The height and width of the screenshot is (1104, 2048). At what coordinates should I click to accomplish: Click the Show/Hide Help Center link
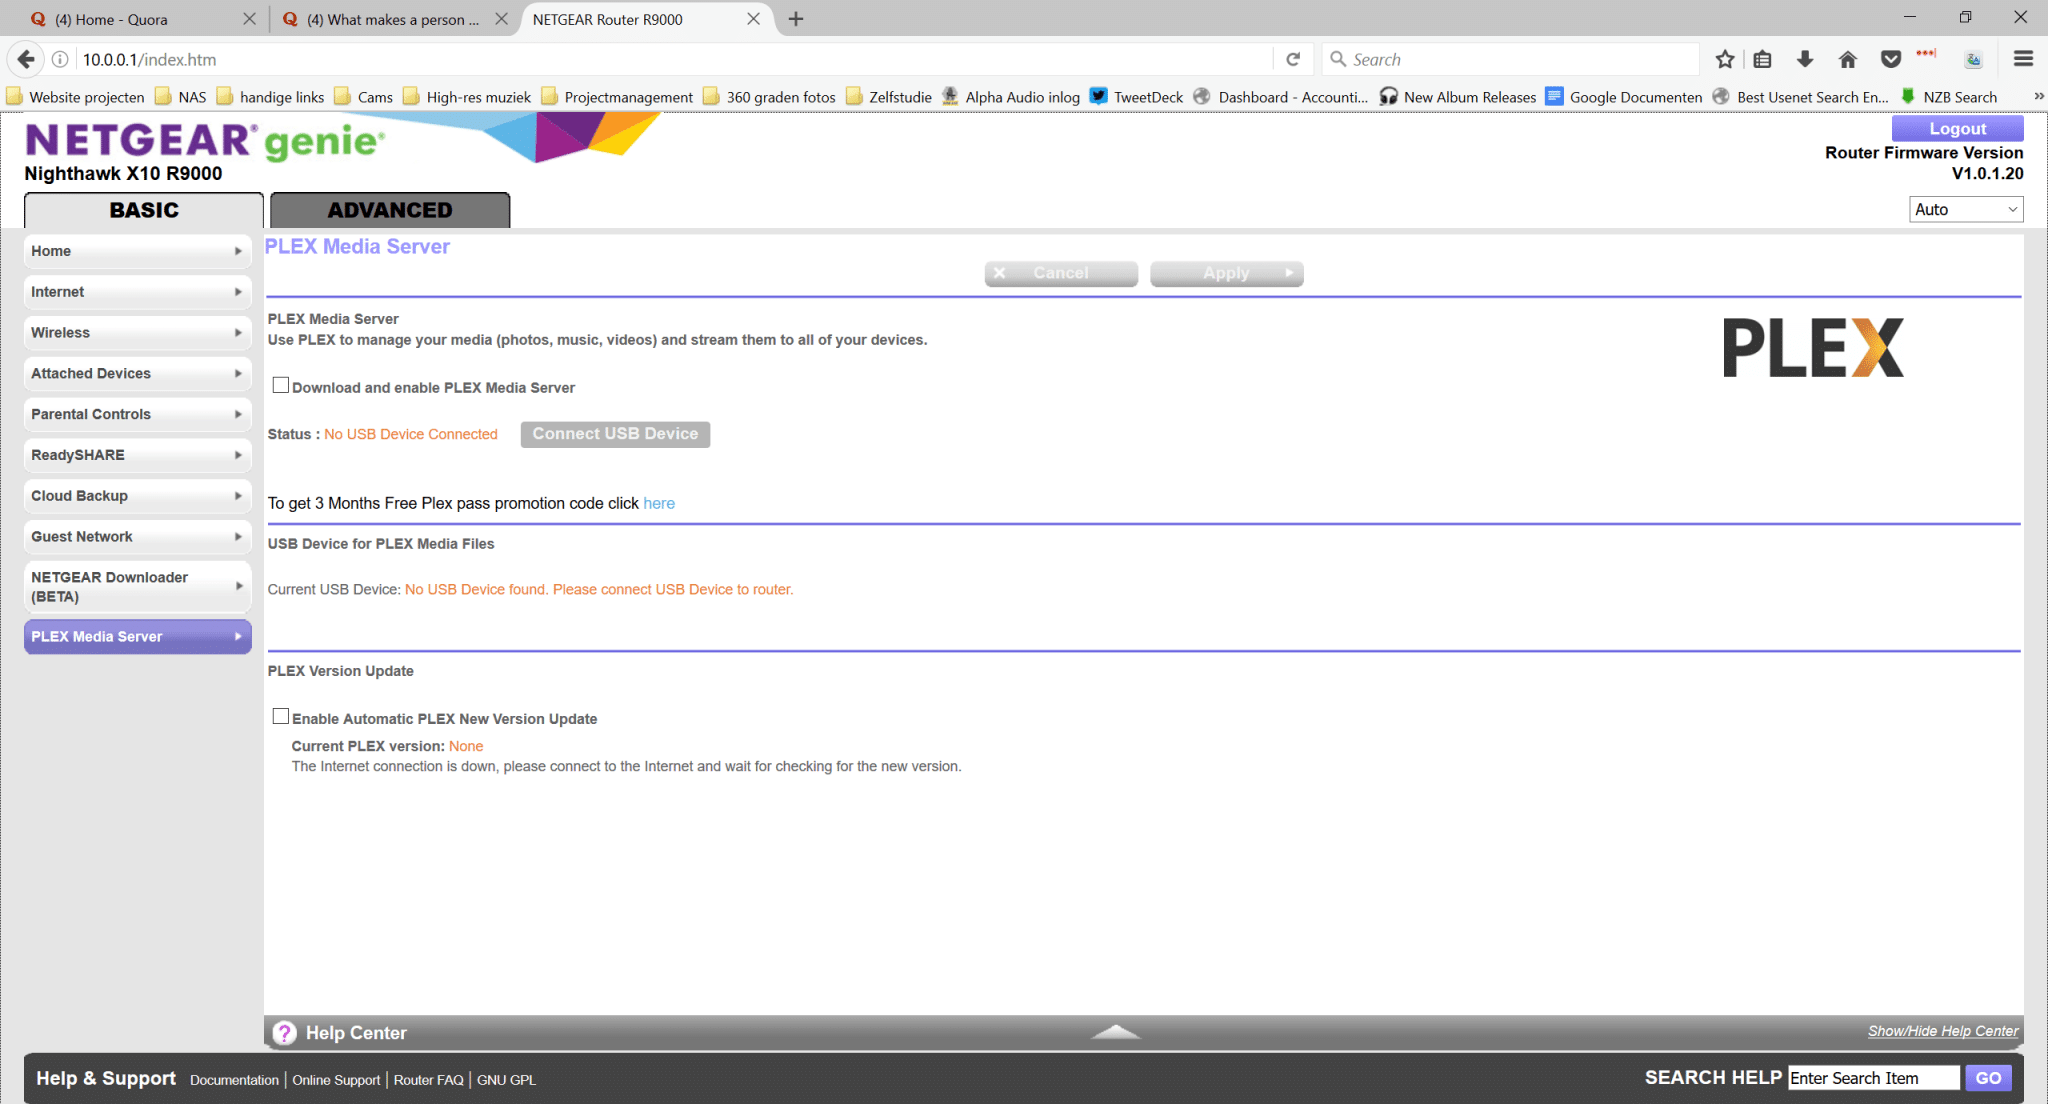tap(1943, 1031)
